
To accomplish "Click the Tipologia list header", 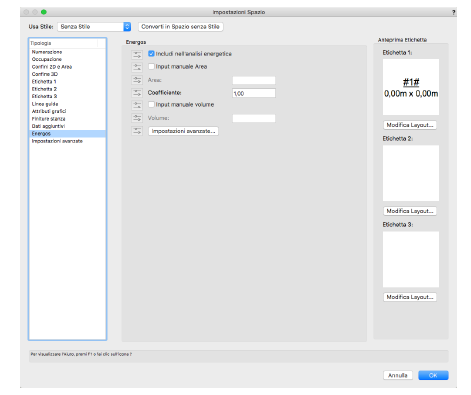I will (x=67, y=43).
